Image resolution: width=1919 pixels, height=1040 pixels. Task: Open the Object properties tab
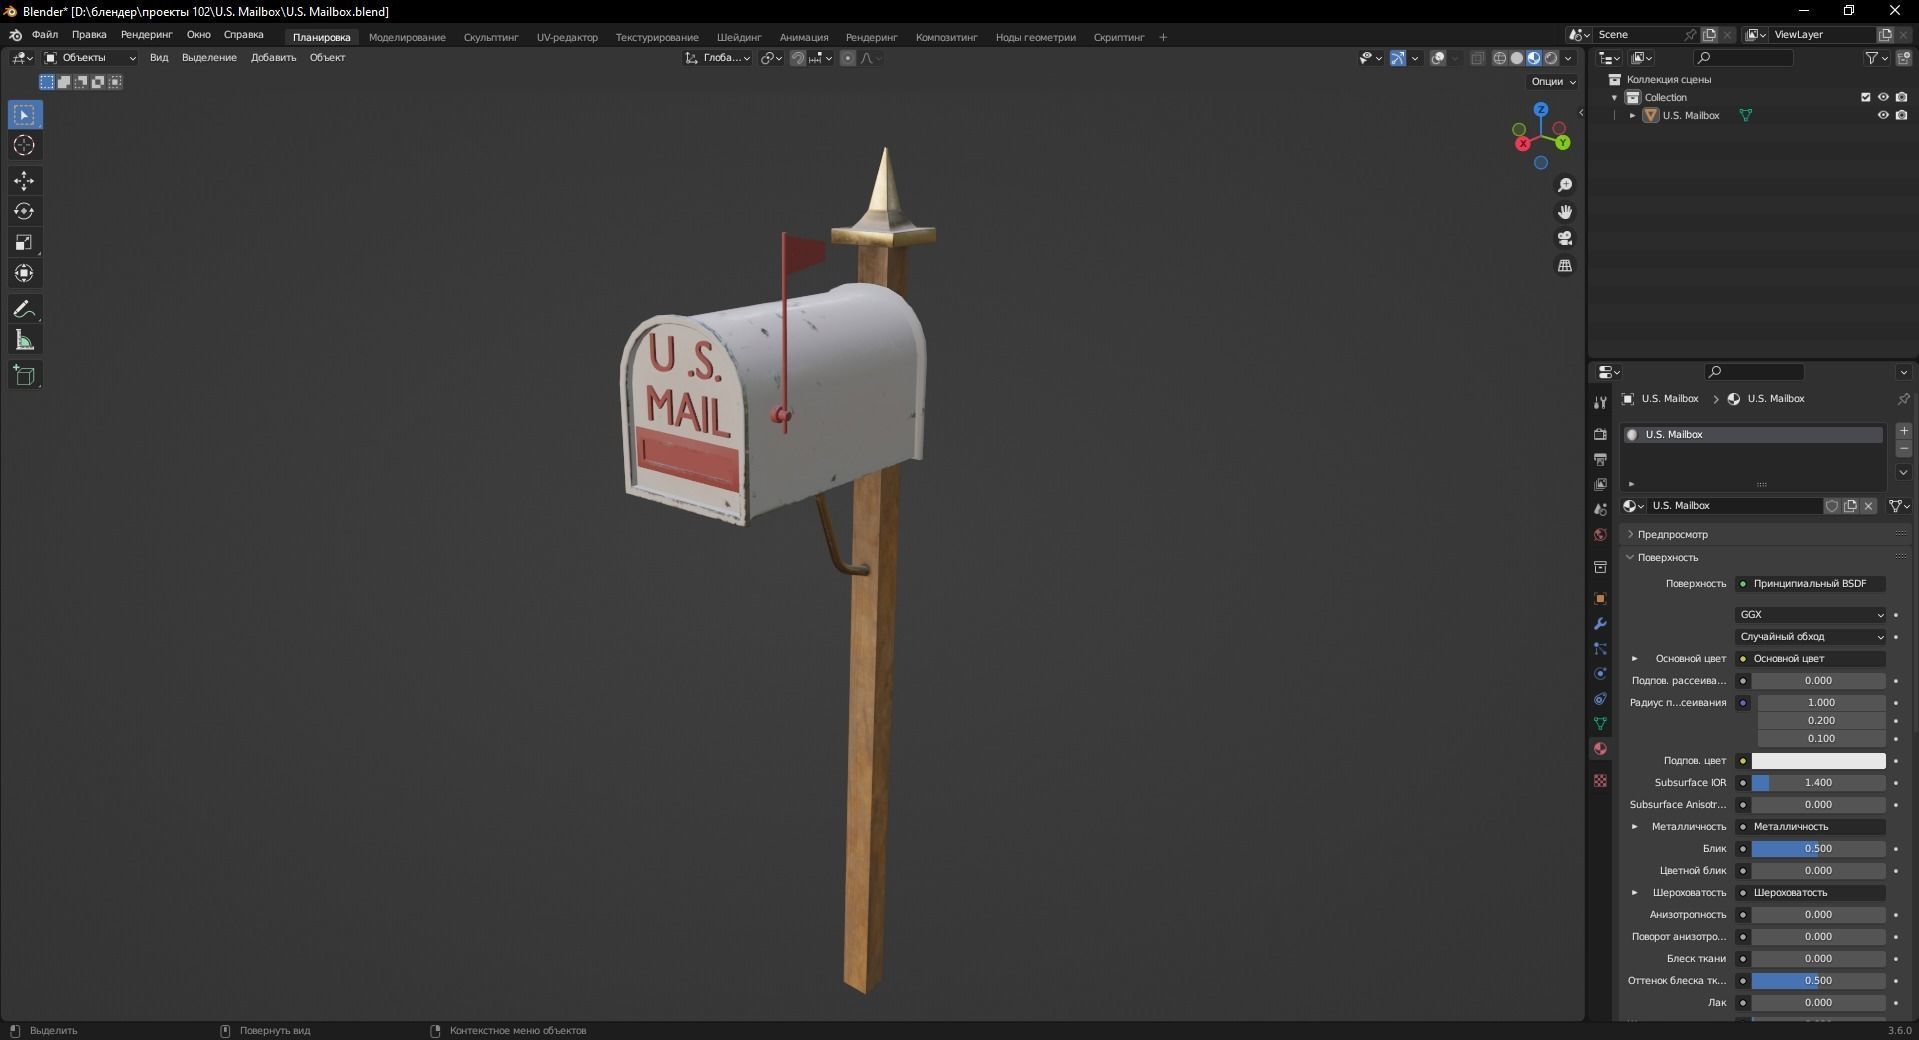tap(1600, 598)
